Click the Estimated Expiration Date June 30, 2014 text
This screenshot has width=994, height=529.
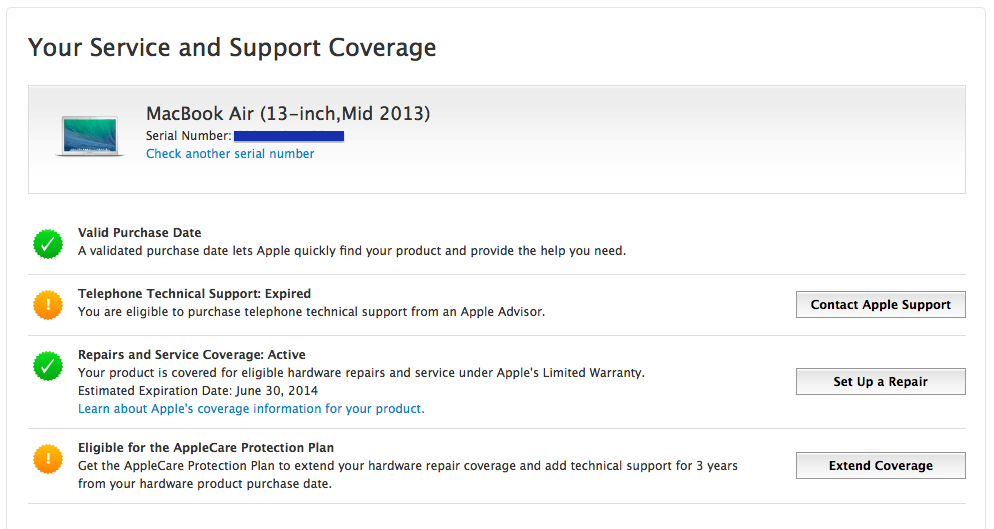coord(198,391)
